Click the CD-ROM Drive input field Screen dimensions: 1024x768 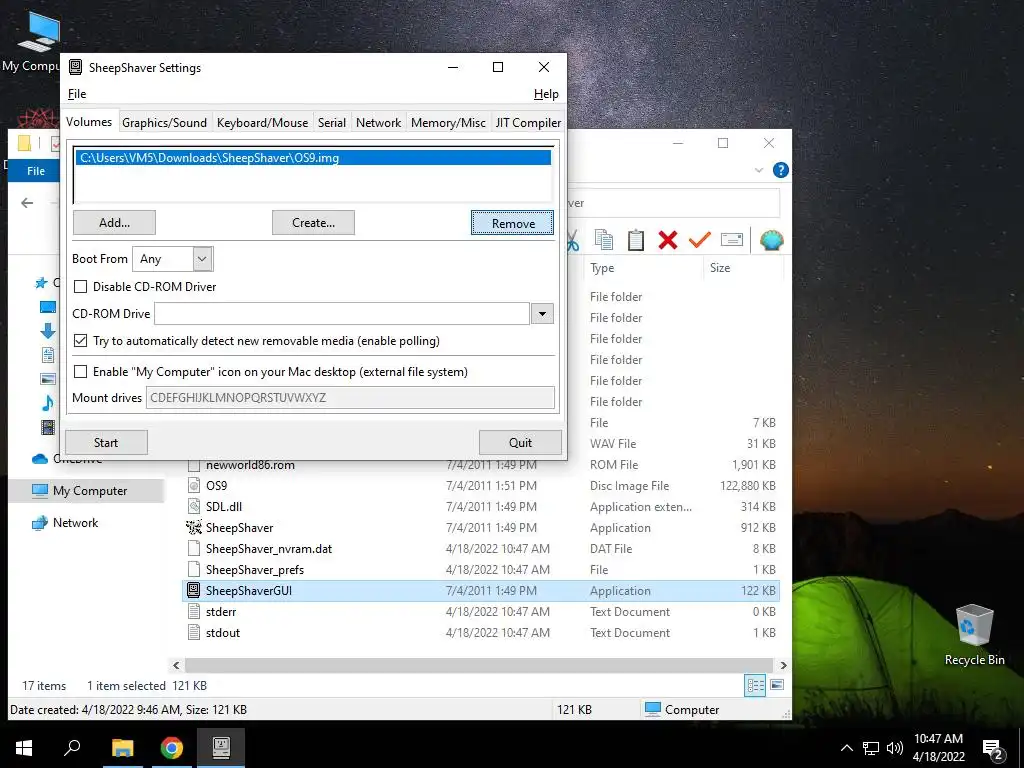(x=342, y=313)
